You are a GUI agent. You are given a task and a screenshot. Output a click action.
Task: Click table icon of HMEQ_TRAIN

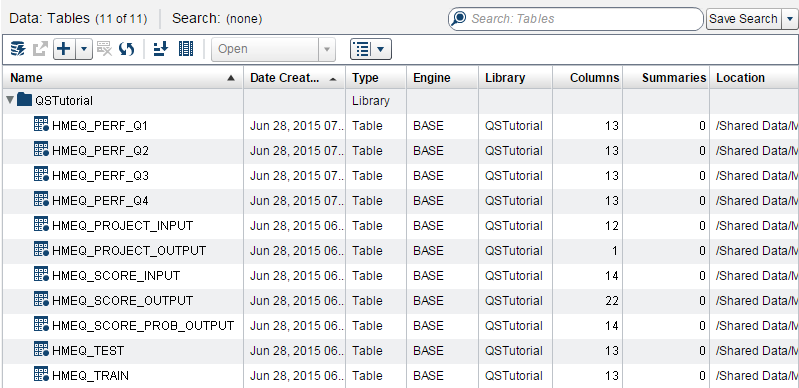41,375
